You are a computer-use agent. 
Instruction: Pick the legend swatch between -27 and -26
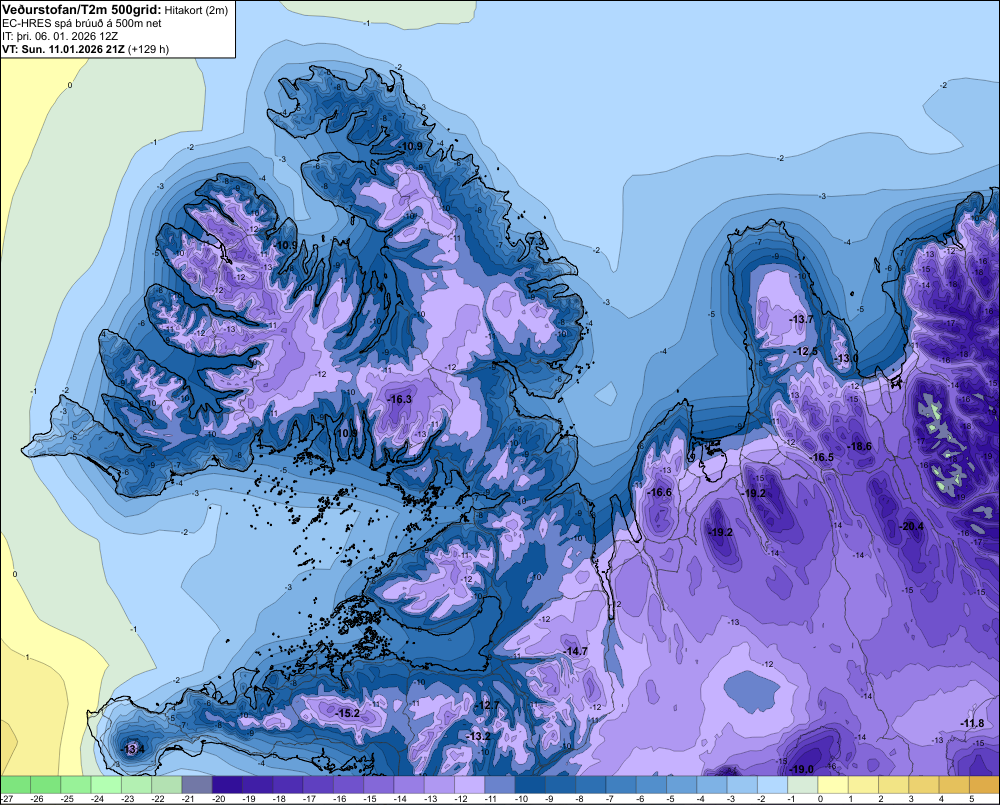click(15, 784)
